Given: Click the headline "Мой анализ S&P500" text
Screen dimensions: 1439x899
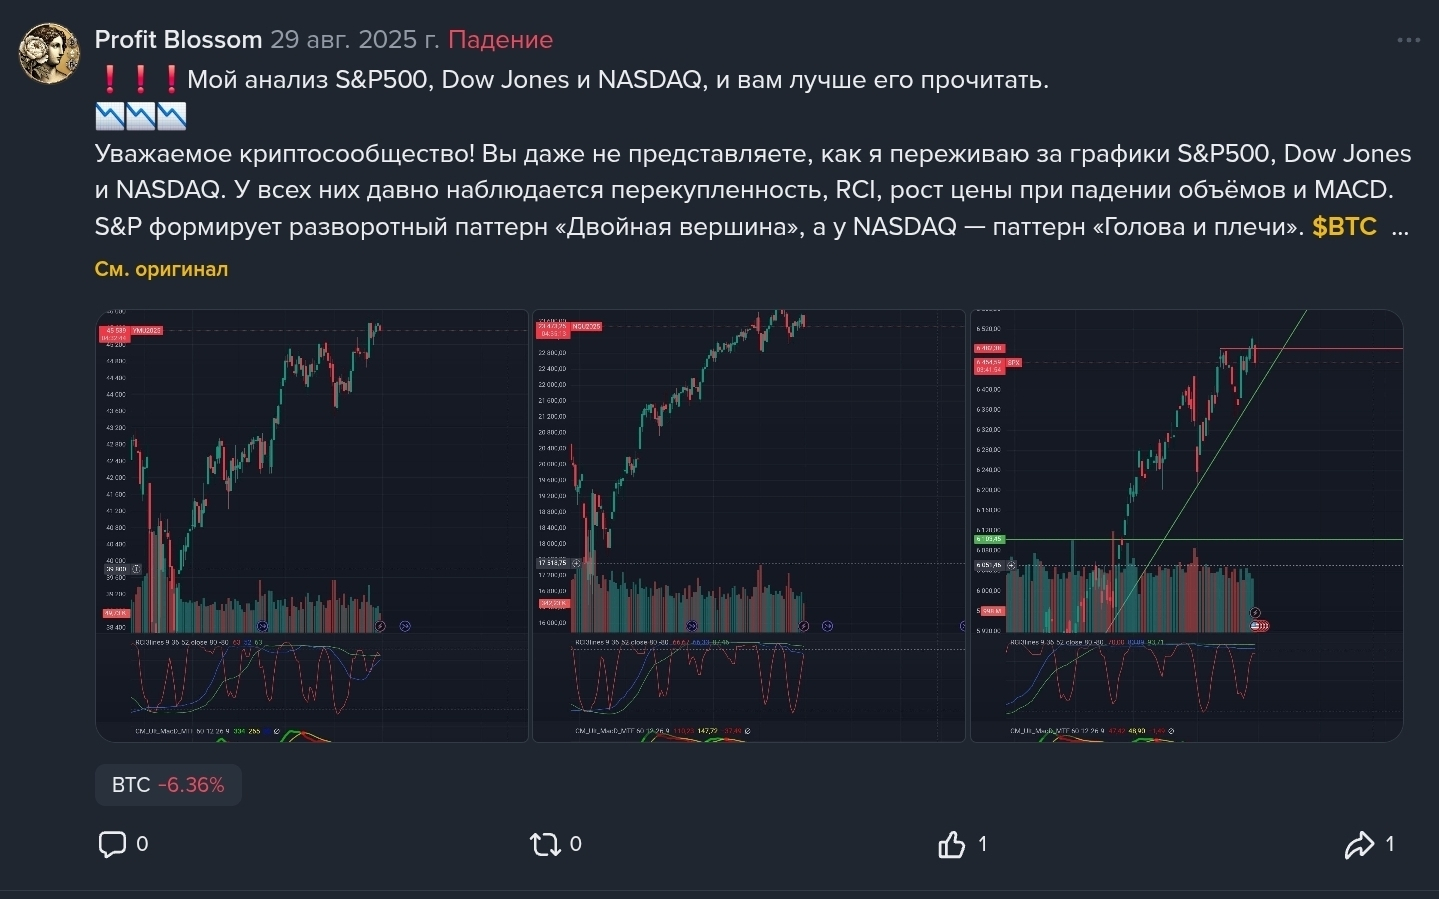Looking at the screenshot, I should (x=617, y=80).
